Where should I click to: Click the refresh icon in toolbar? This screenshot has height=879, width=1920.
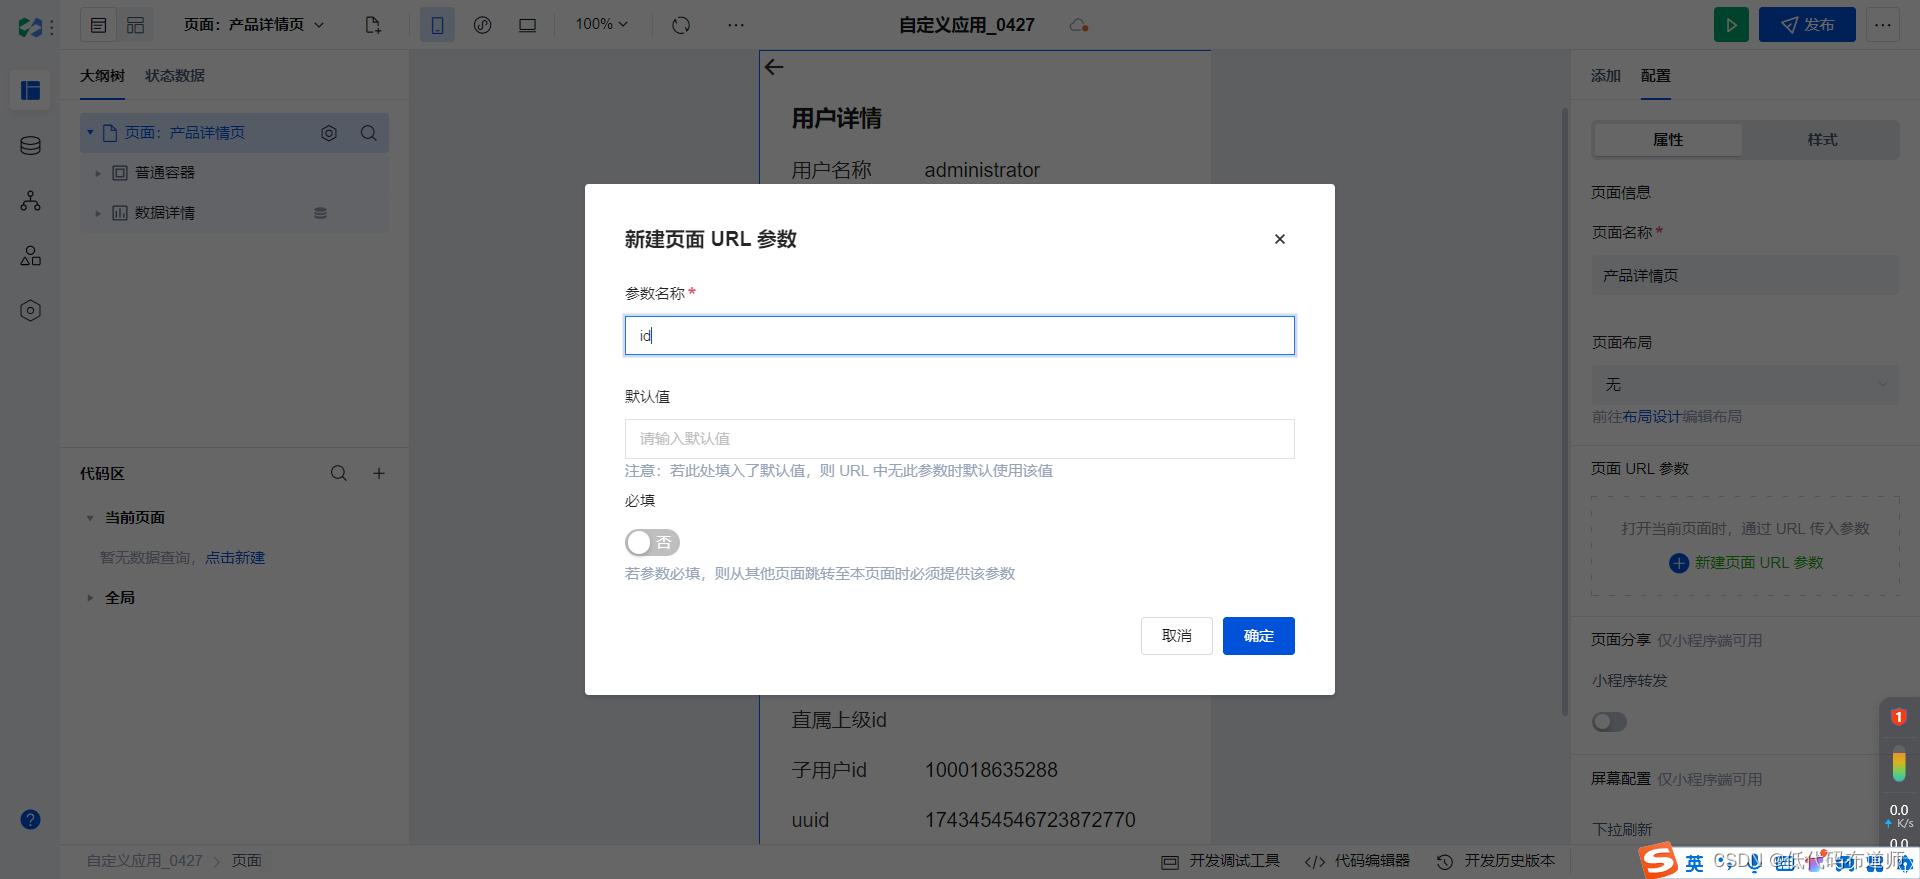[x=681, y=25]
